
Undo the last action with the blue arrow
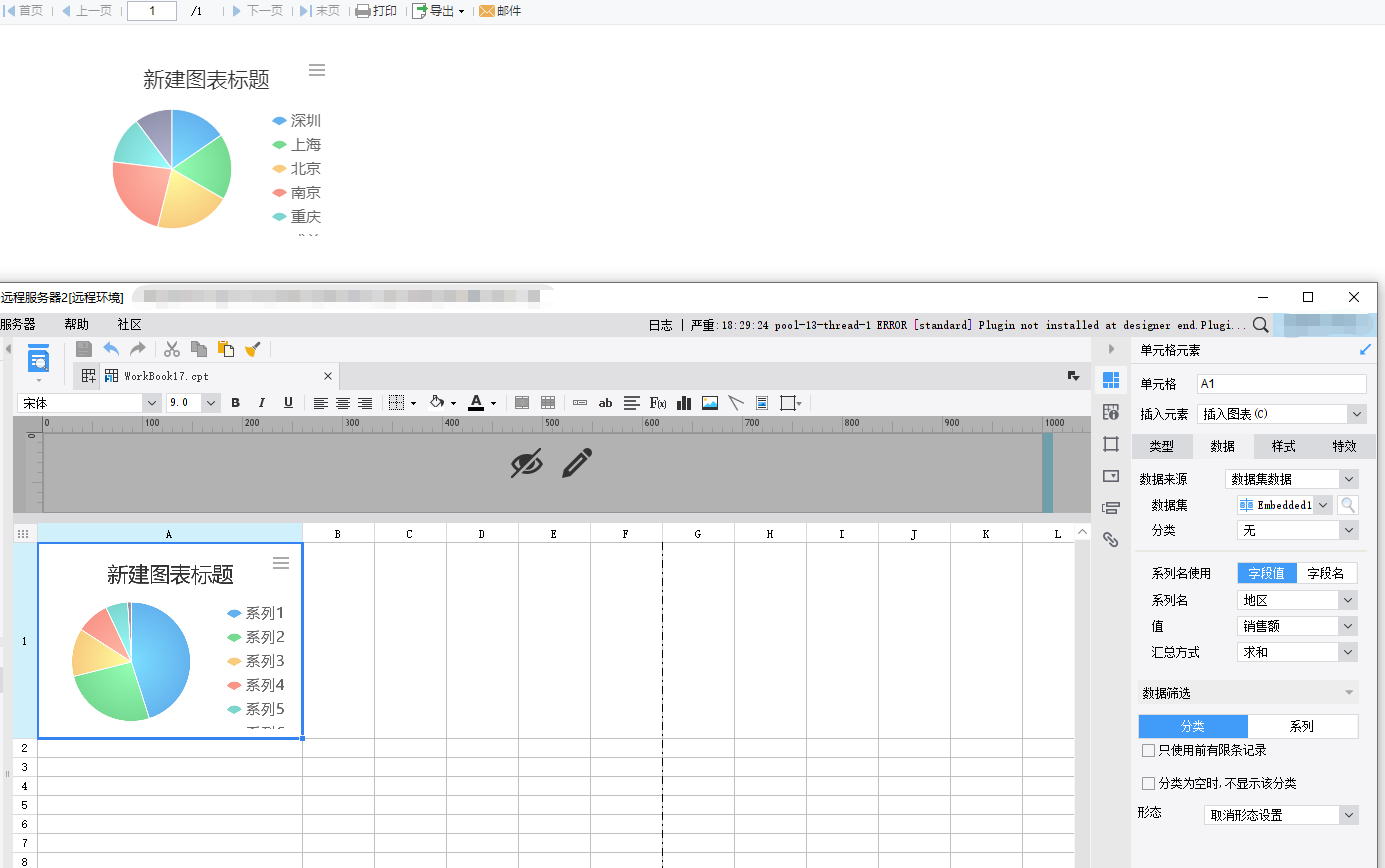[111, 349]
